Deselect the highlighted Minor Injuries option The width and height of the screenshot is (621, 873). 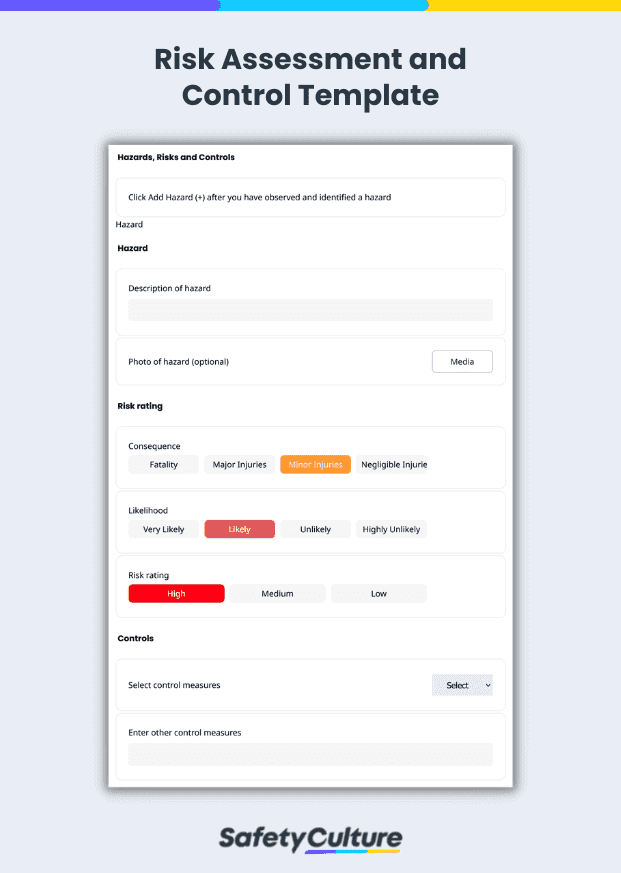pos(315,464)
